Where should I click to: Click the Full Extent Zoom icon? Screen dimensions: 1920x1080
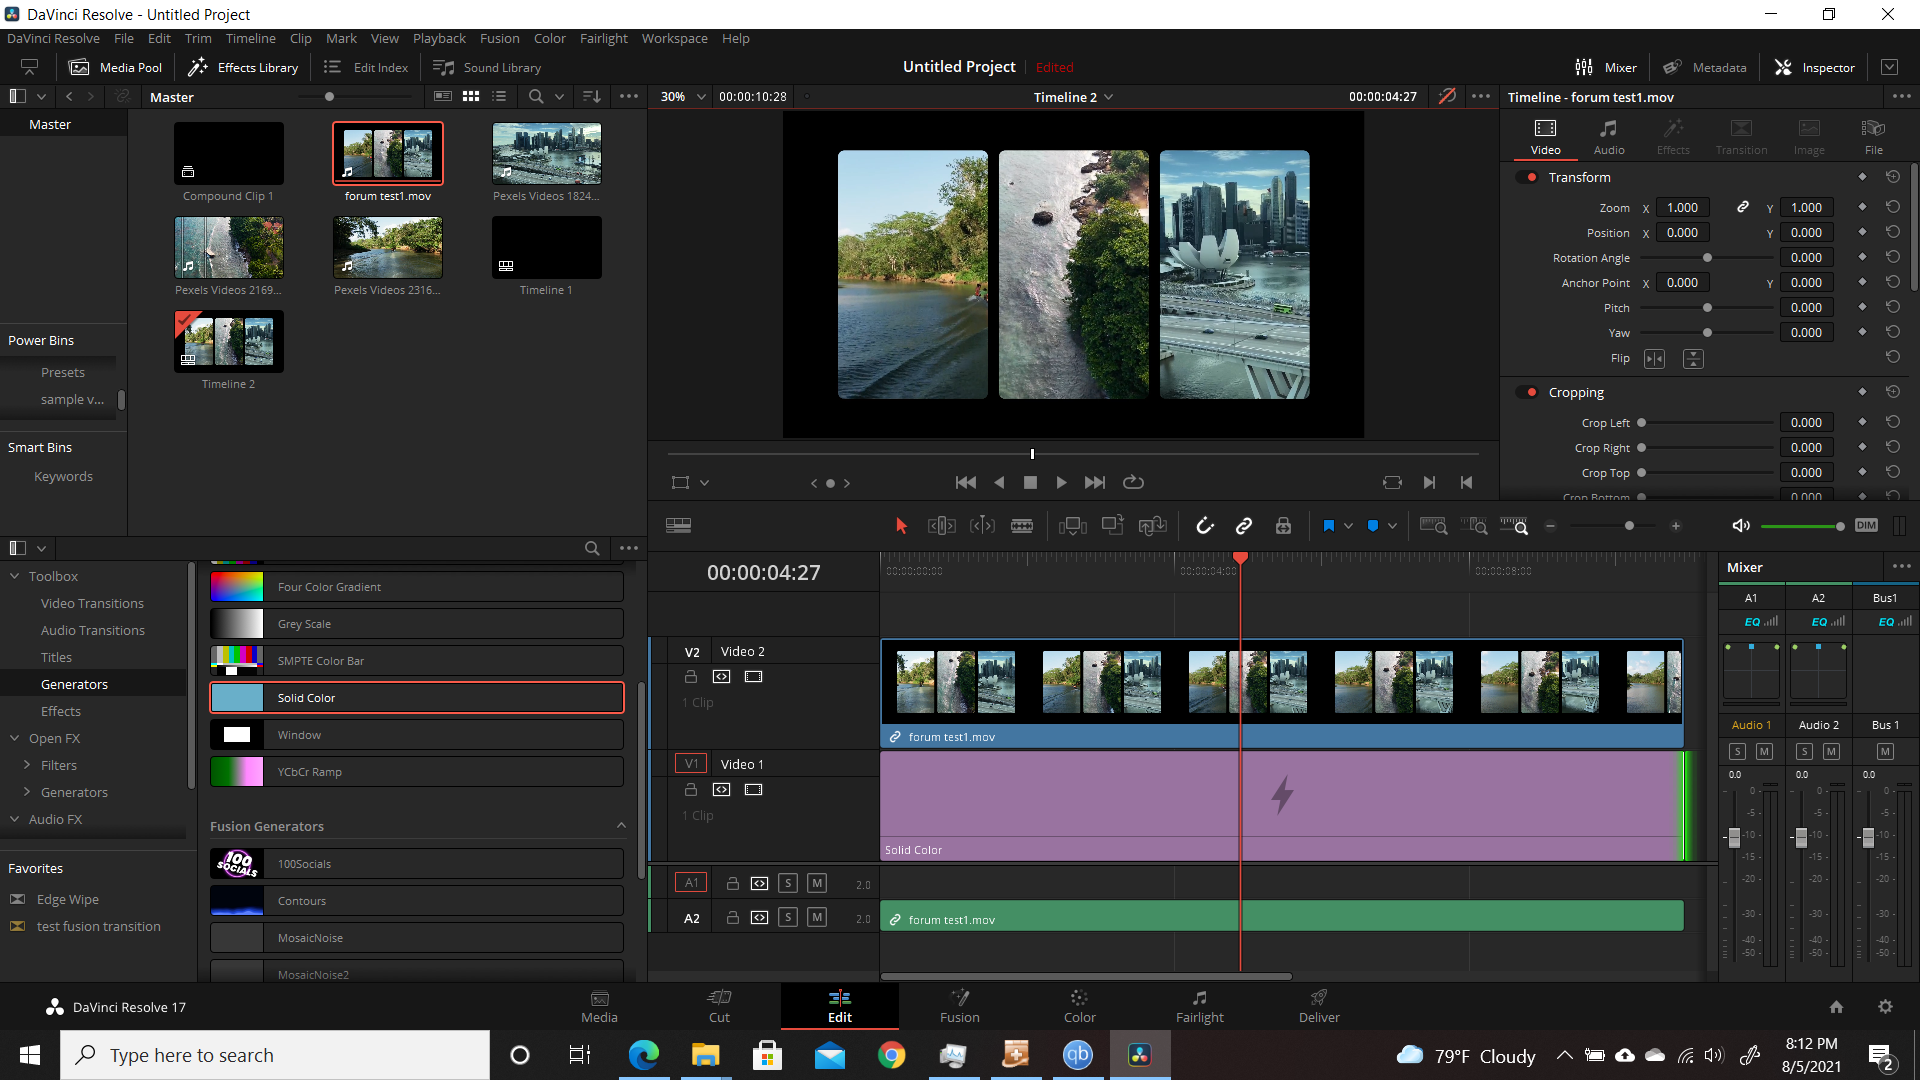(1434, 526)
